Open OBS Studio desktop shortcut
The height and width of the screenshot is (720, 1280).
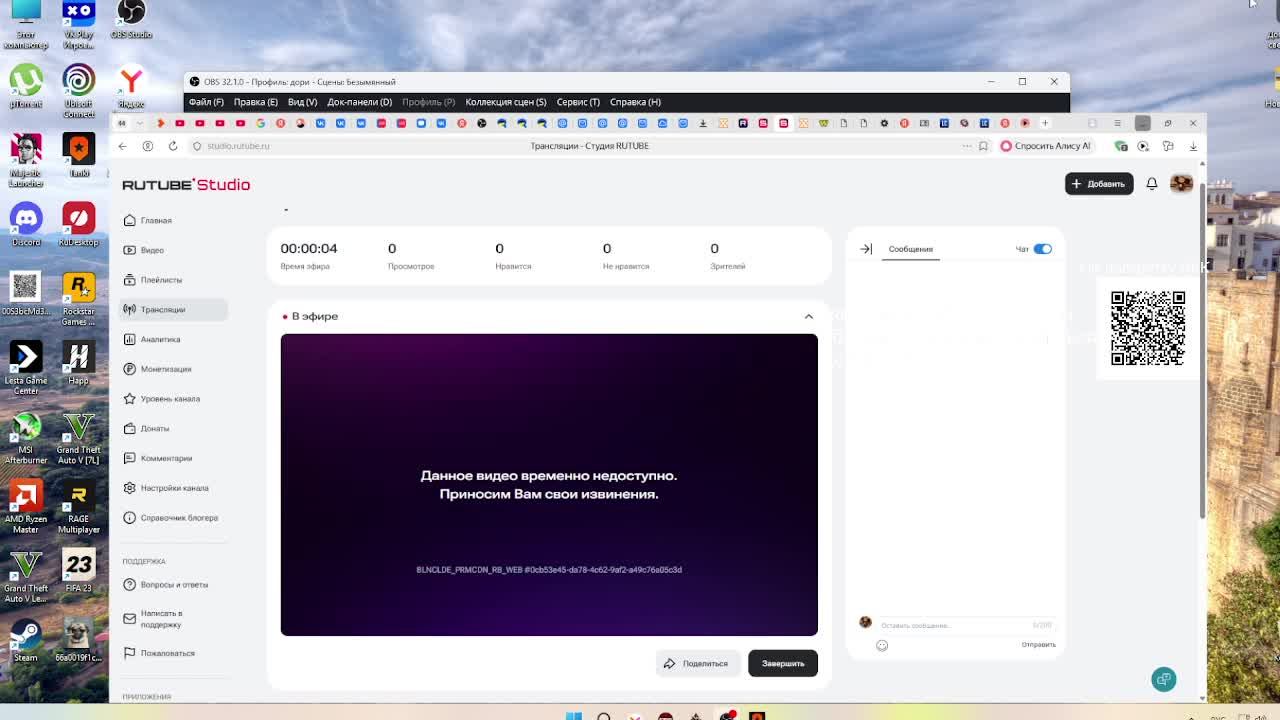point(131,20)
